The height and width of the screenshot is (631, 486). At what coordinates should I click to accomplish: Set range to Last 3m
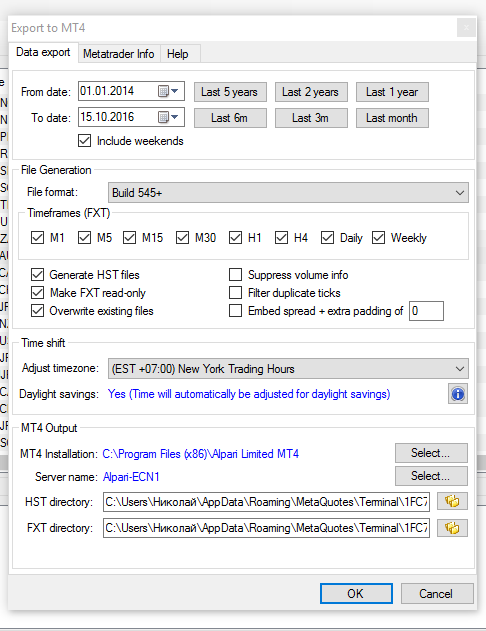pos(311,118)
